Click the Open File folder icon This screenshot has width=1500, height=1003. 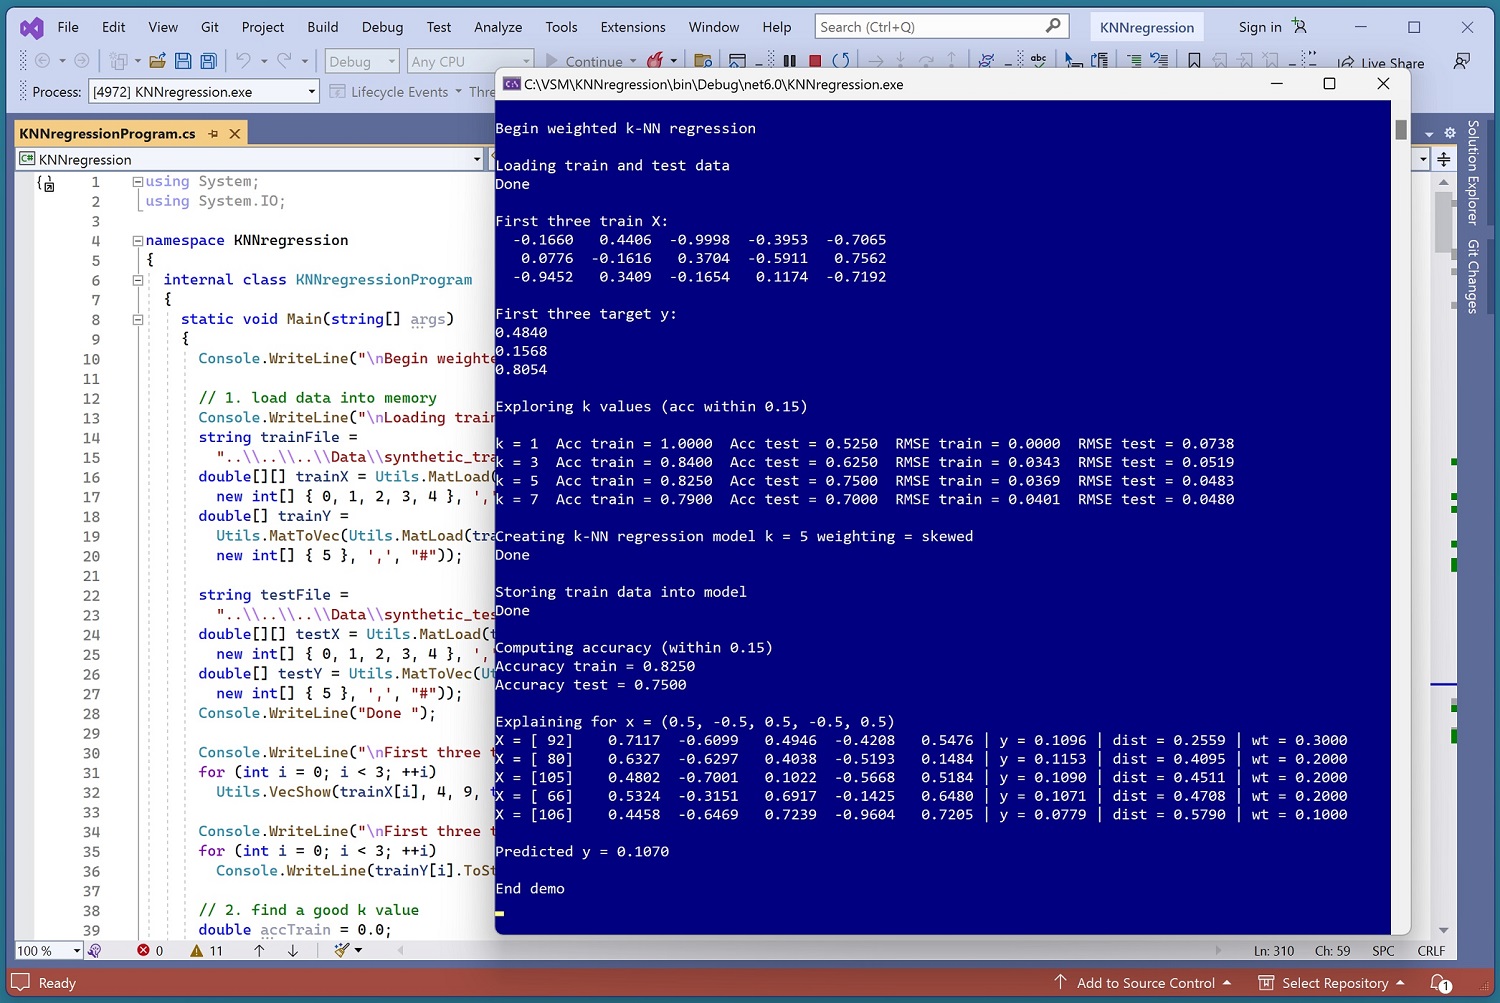(157, 61)
